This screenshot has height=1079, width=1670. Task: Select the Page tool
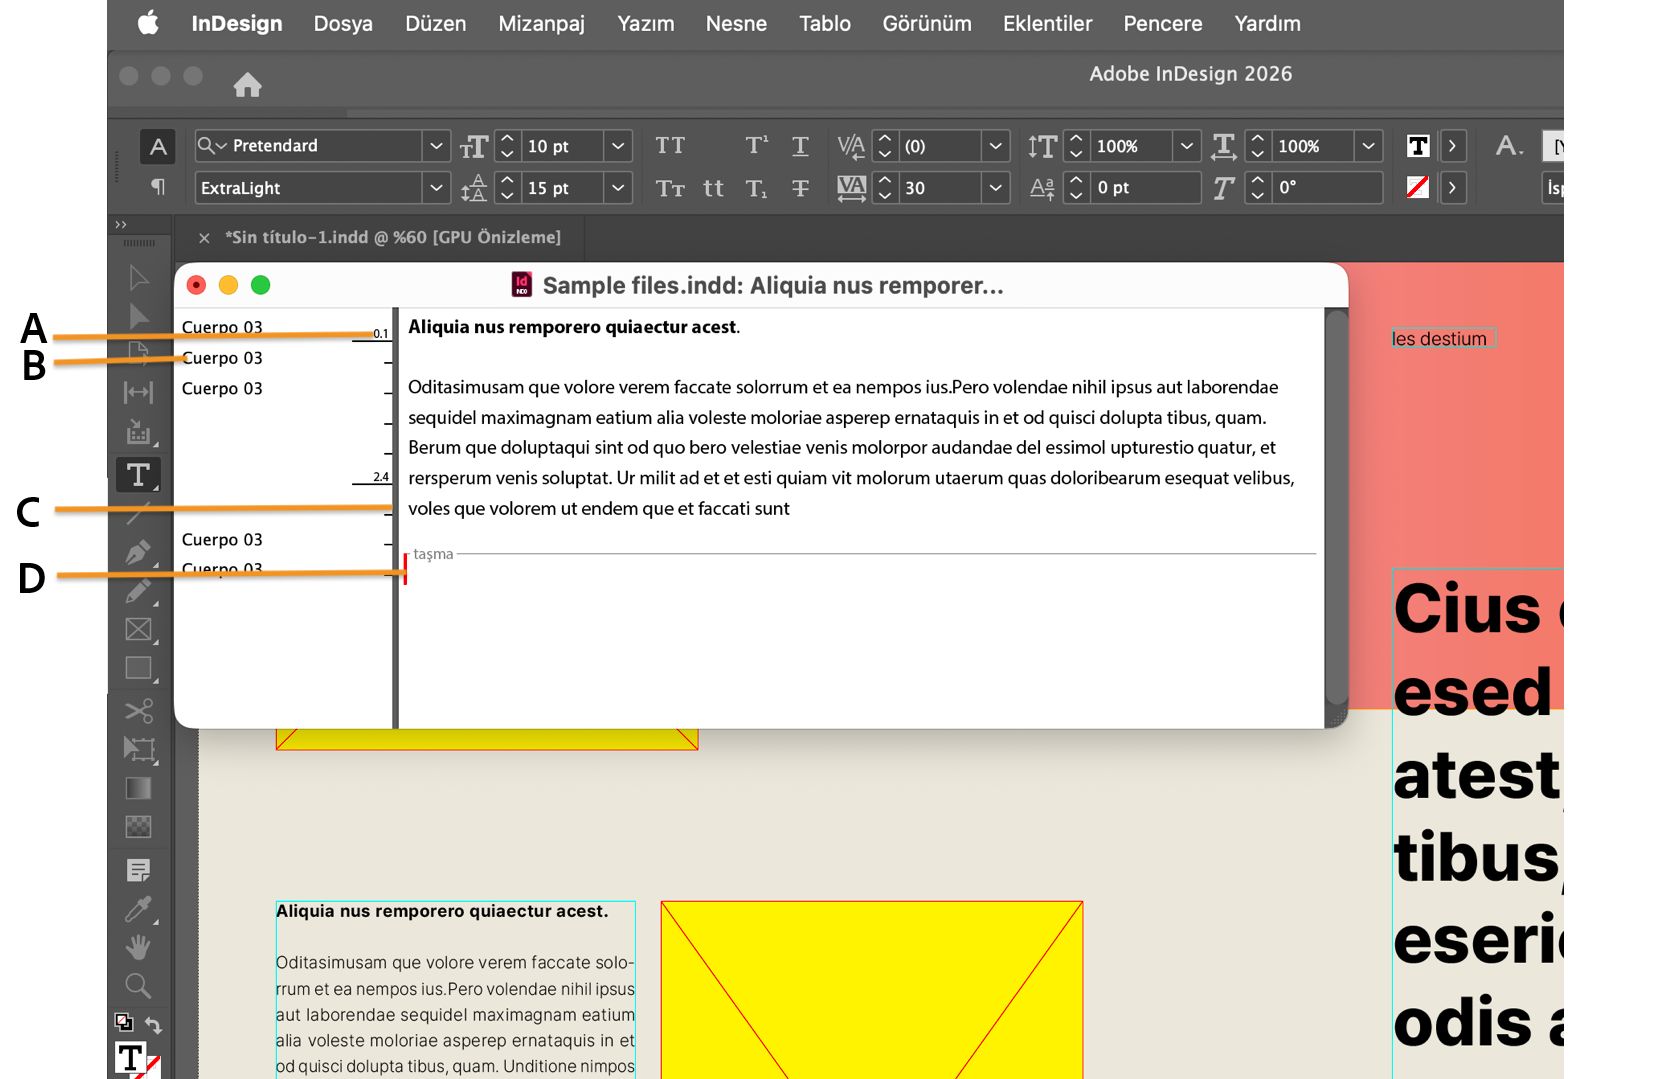pos(139,353)
